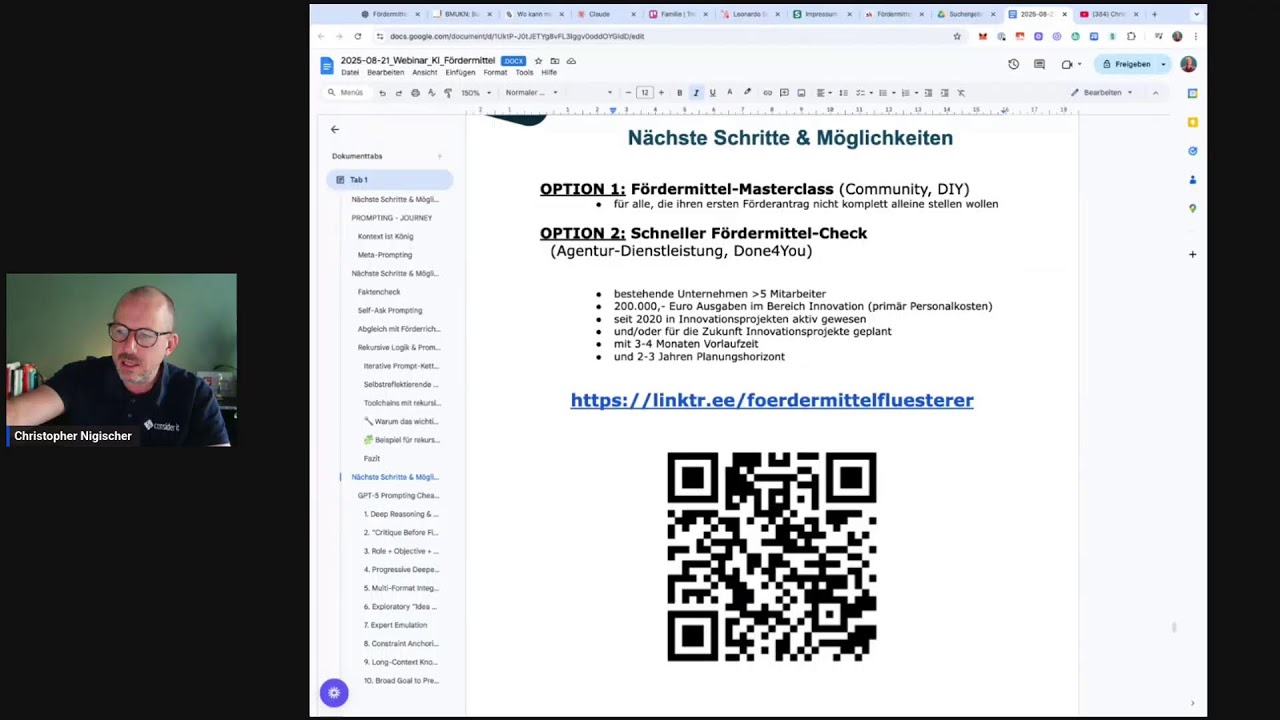The width and height of the screenshot is (1280, 720).
Task: Clear text formatting
Action: tap(961, 93)
